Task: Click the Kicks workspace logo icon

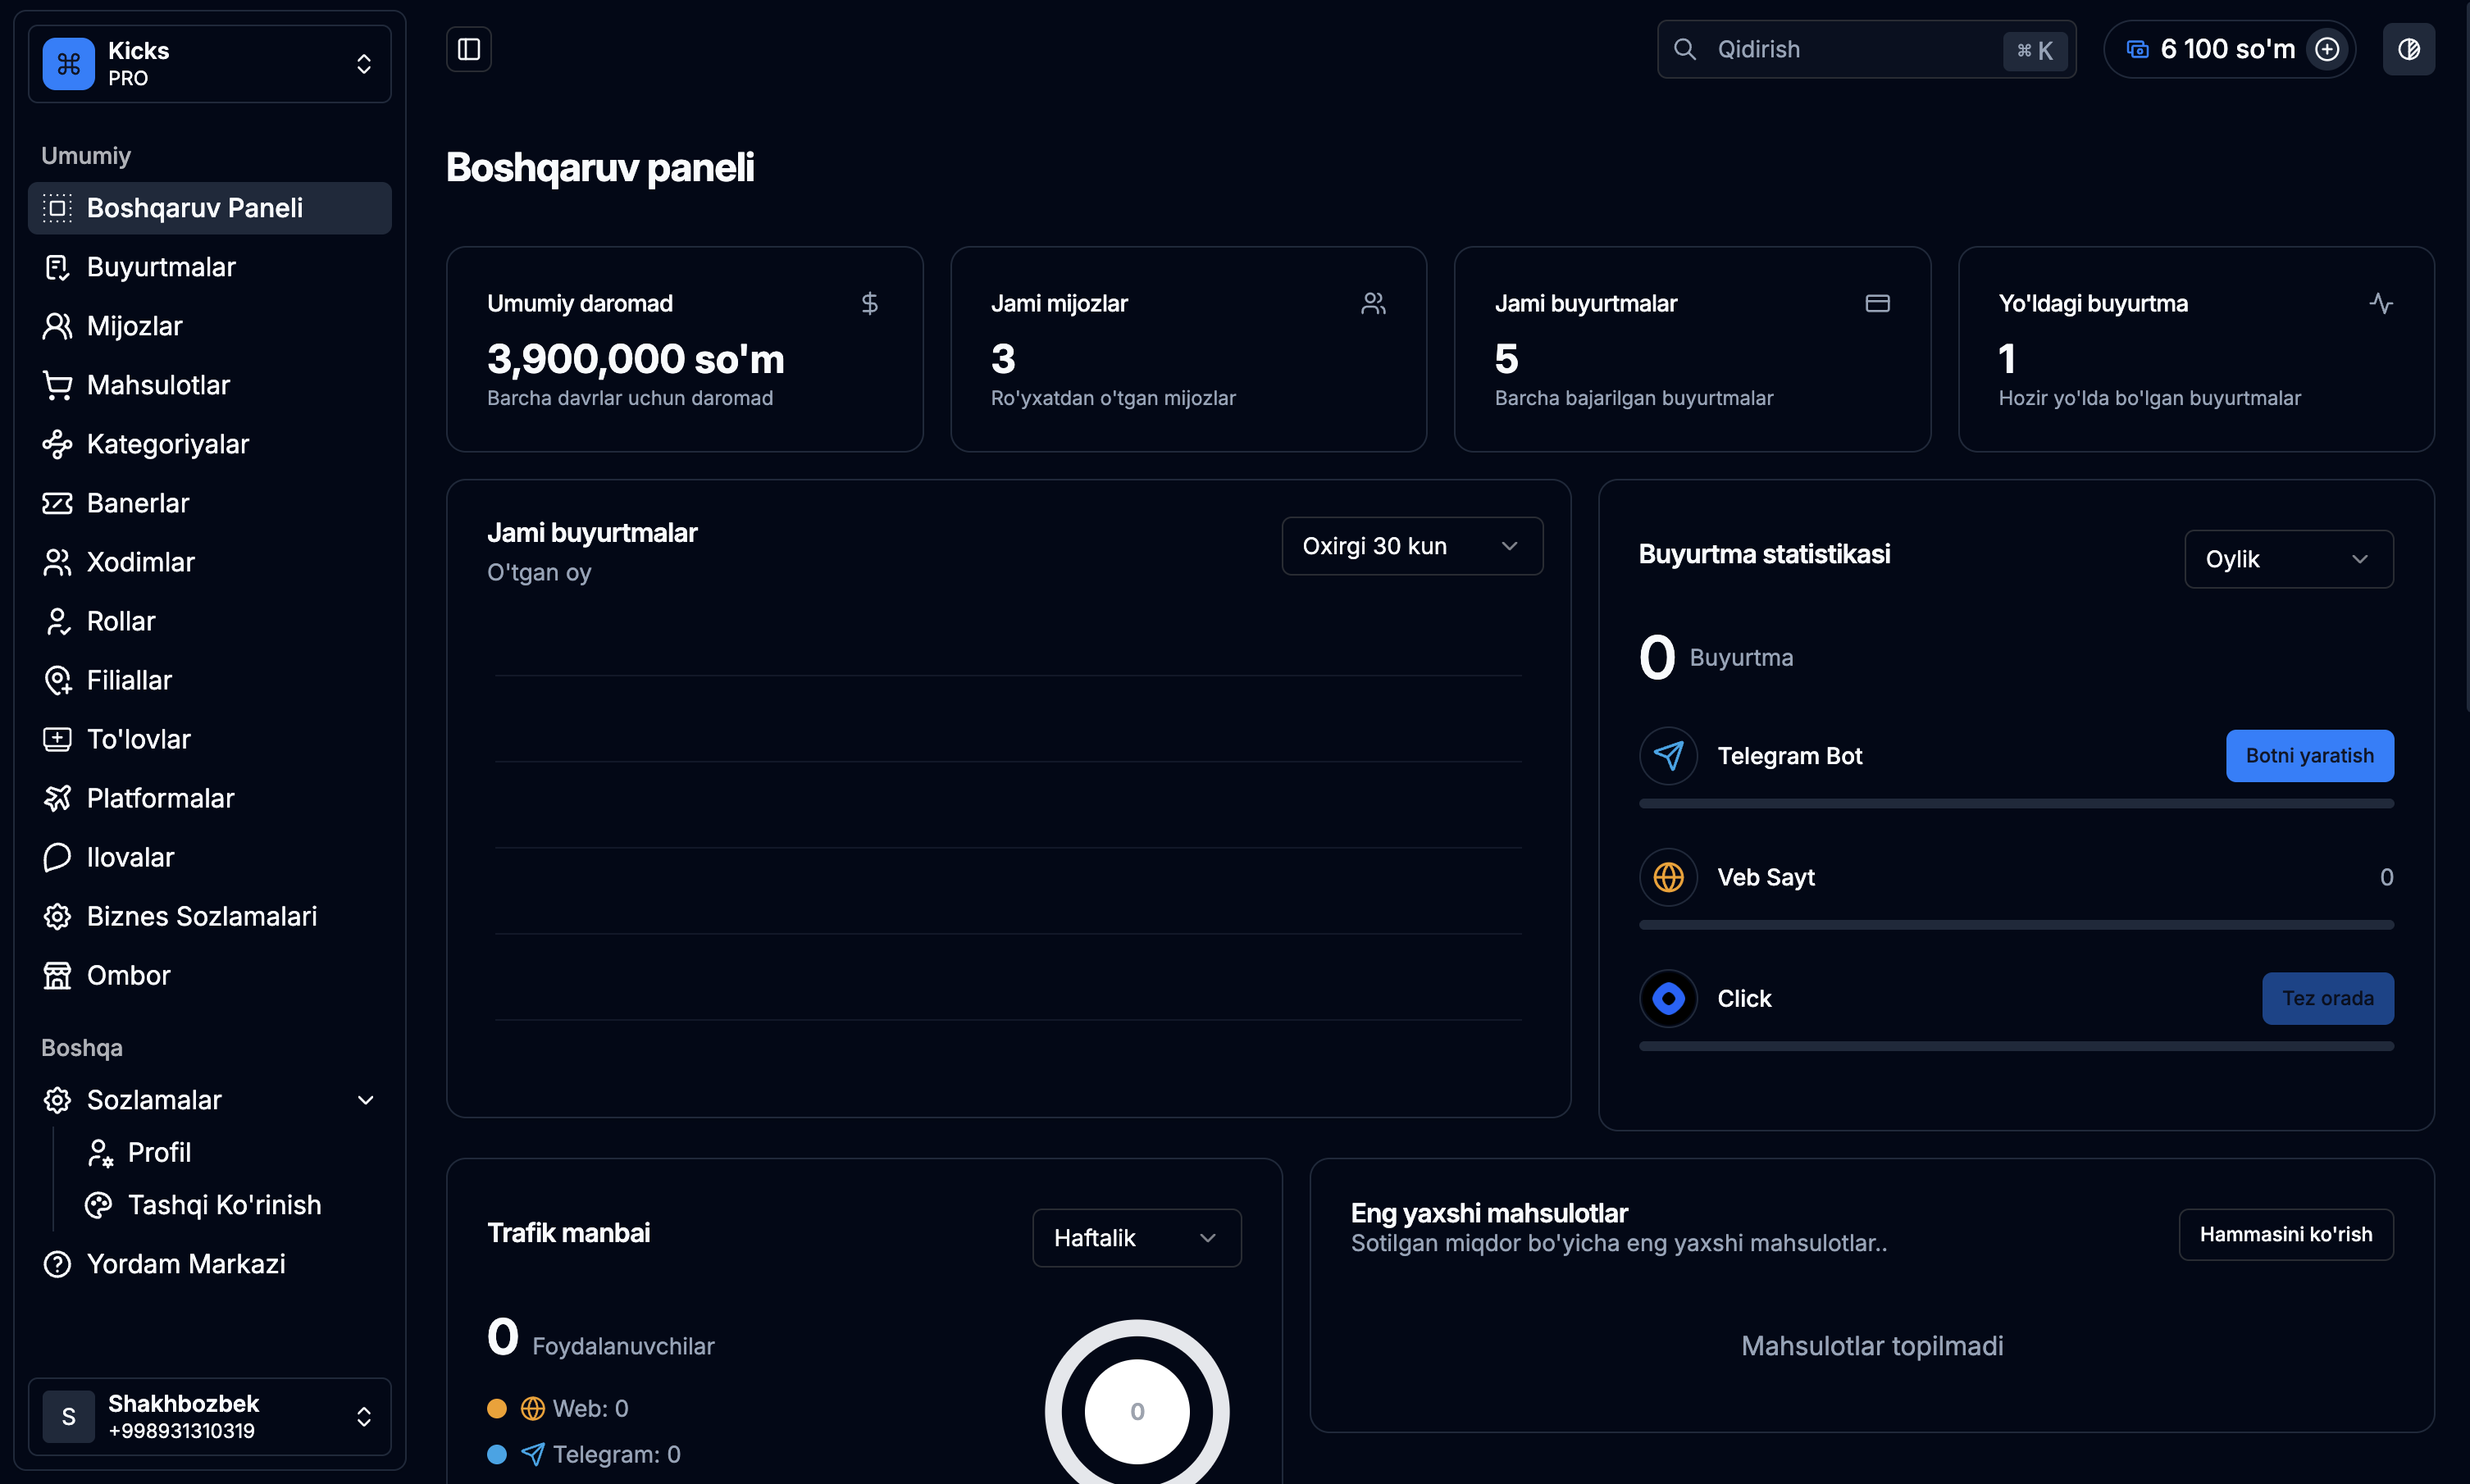Action: click(x=69, y=64)
